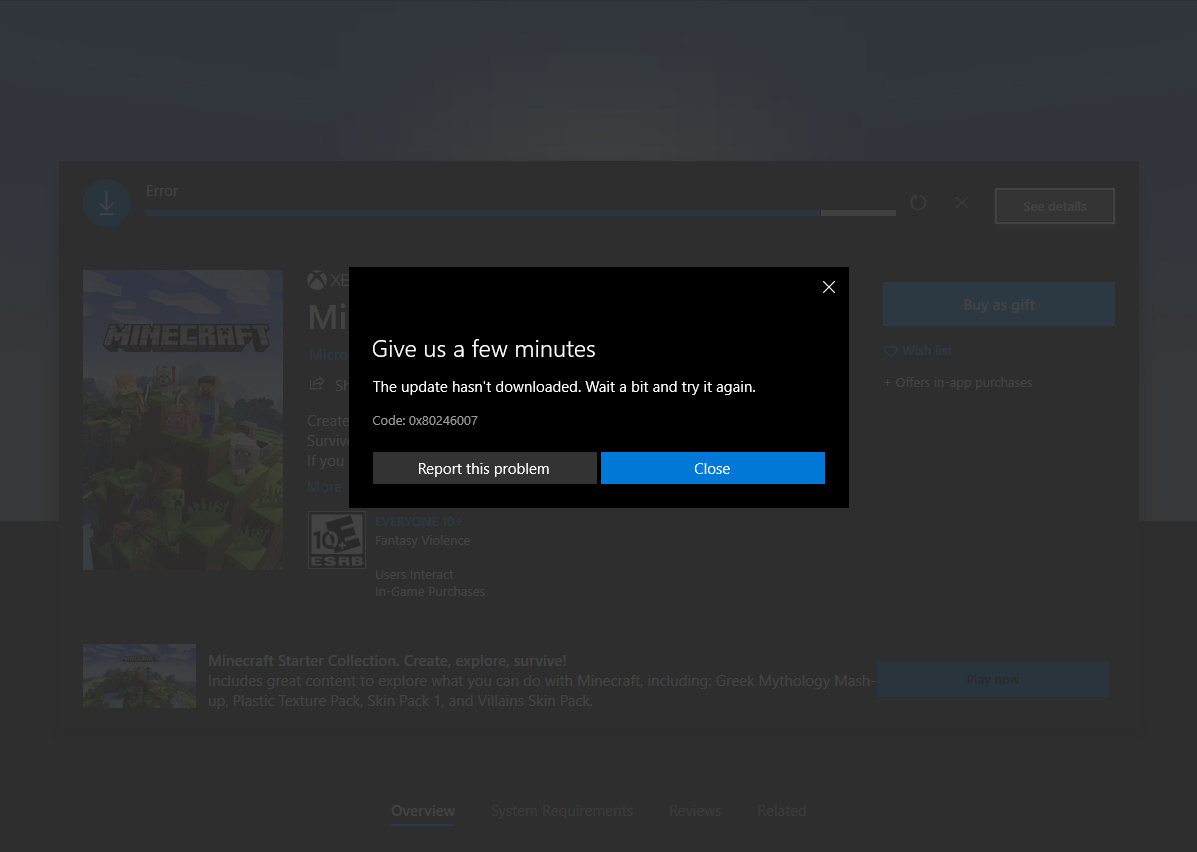Screen dimensions: 1197x852
Task: Click the download arrow circle icon
Action: point(107,203)
